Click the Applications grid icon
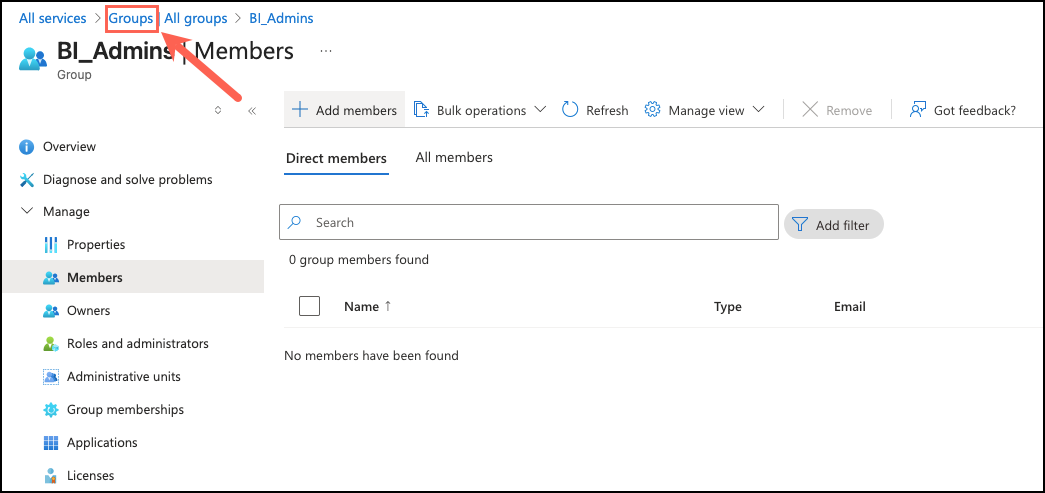This screenshot has width=1045, height=493. tap(51, 443)
